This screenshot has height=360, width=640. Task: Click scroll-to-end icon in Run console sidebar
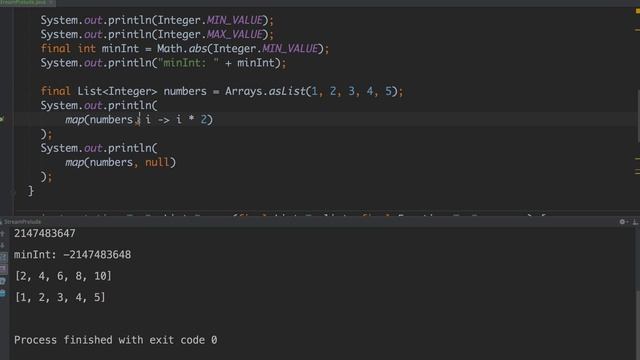[3, 269]
